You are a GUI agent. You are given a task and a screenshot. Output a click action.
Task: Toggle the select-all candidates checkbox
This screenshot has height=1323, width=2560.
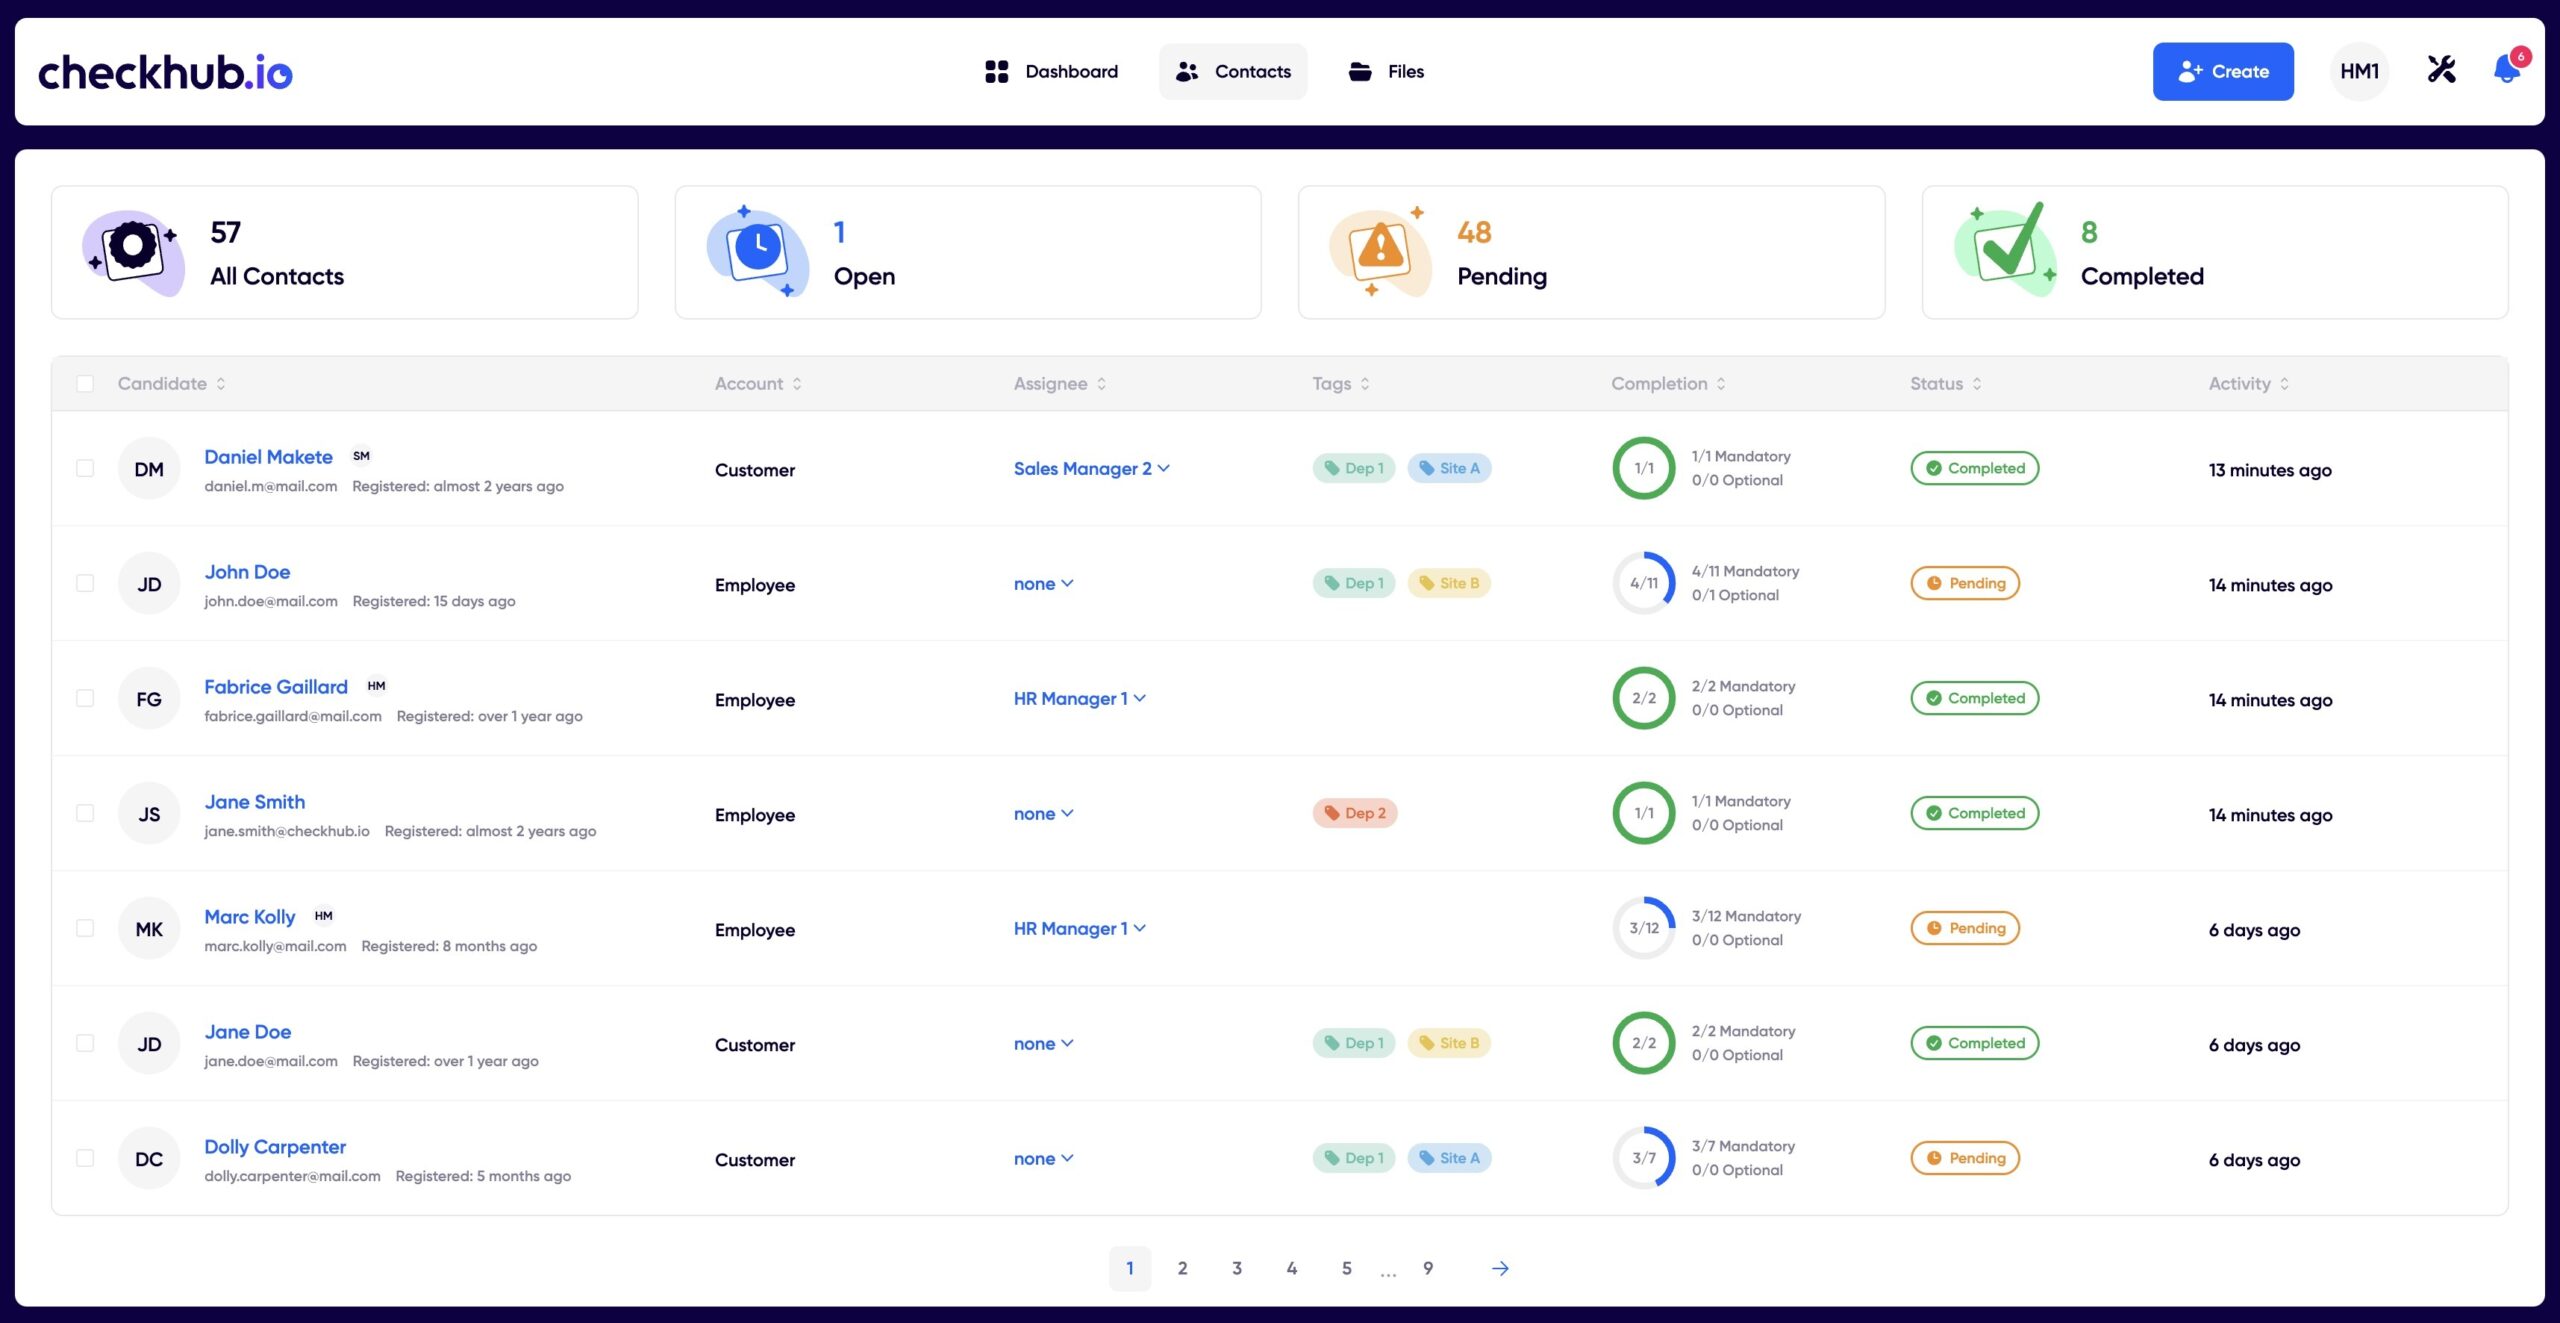84,383
